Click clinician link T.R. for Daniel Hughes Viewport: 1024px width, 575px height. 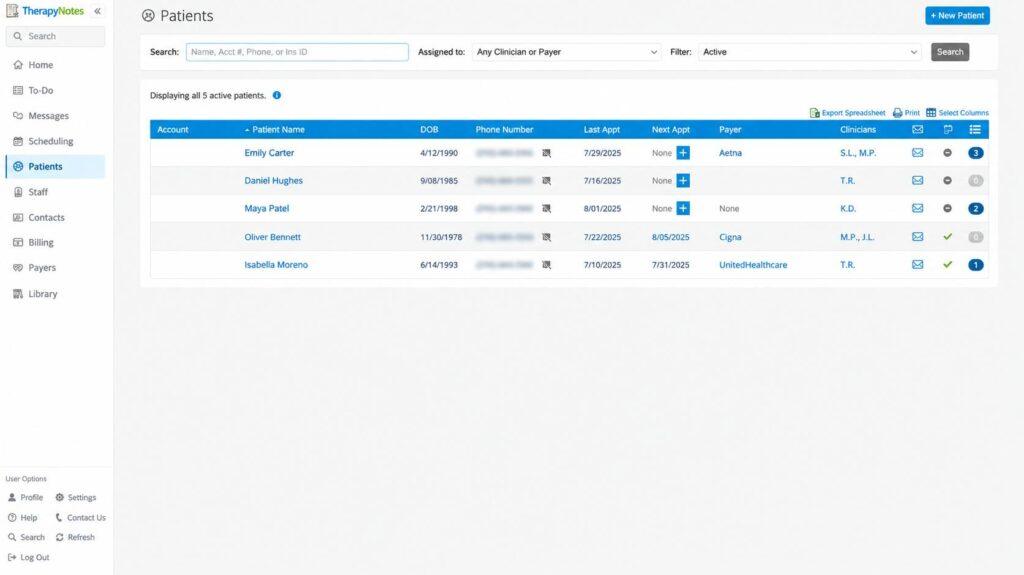coord(847,180)
